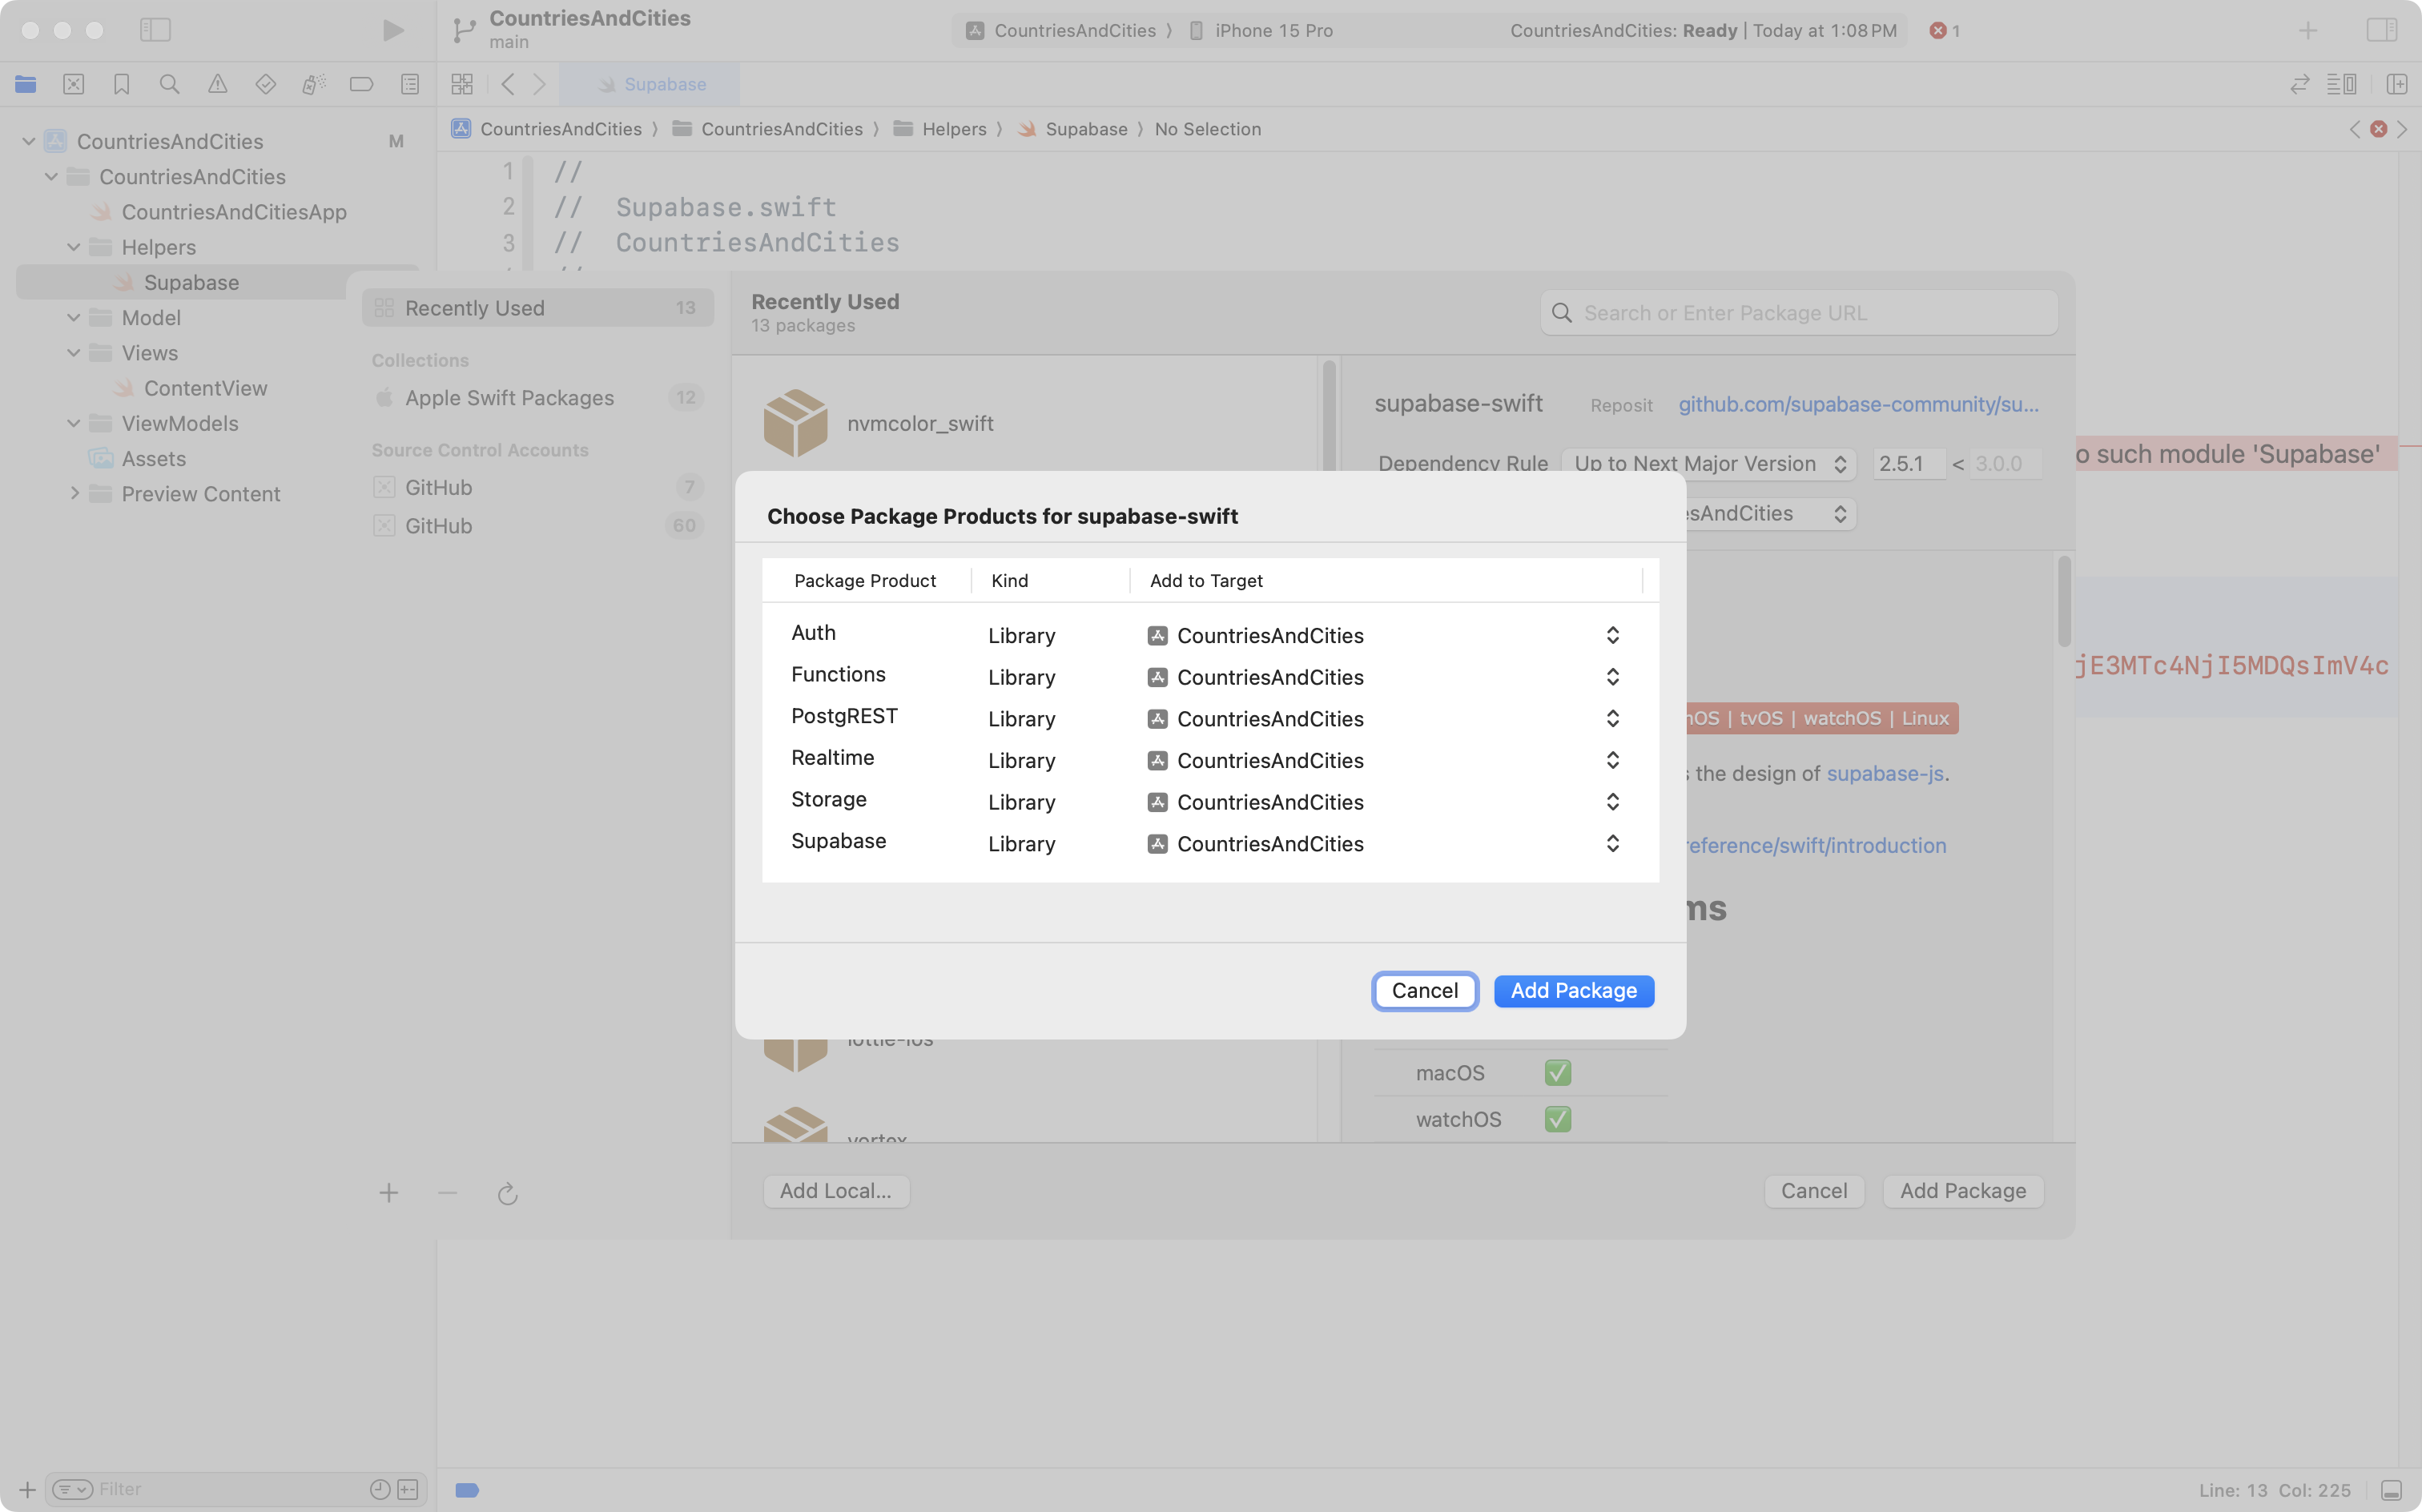2422x1512 pixels.
Task: Collapse the Helpers folder
Action: (x=74, y=247)
